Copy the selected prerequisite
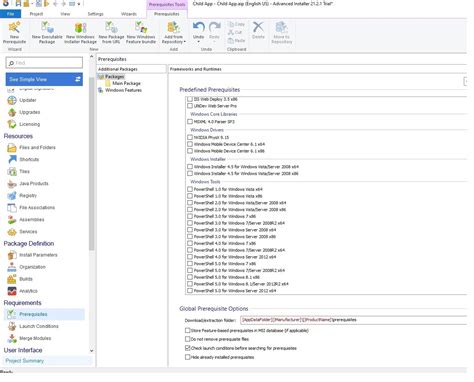The height and width of the screenshot is (382, 474). pyautogui.click(x=236, y=24)
